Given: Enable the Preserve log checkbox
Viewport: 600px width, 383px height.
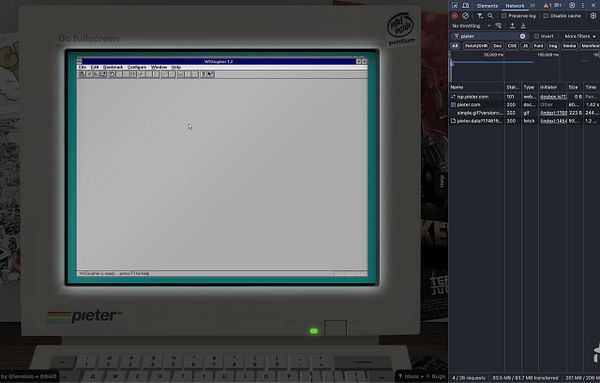Looking at the screenshot, I should tap(504, 16).
